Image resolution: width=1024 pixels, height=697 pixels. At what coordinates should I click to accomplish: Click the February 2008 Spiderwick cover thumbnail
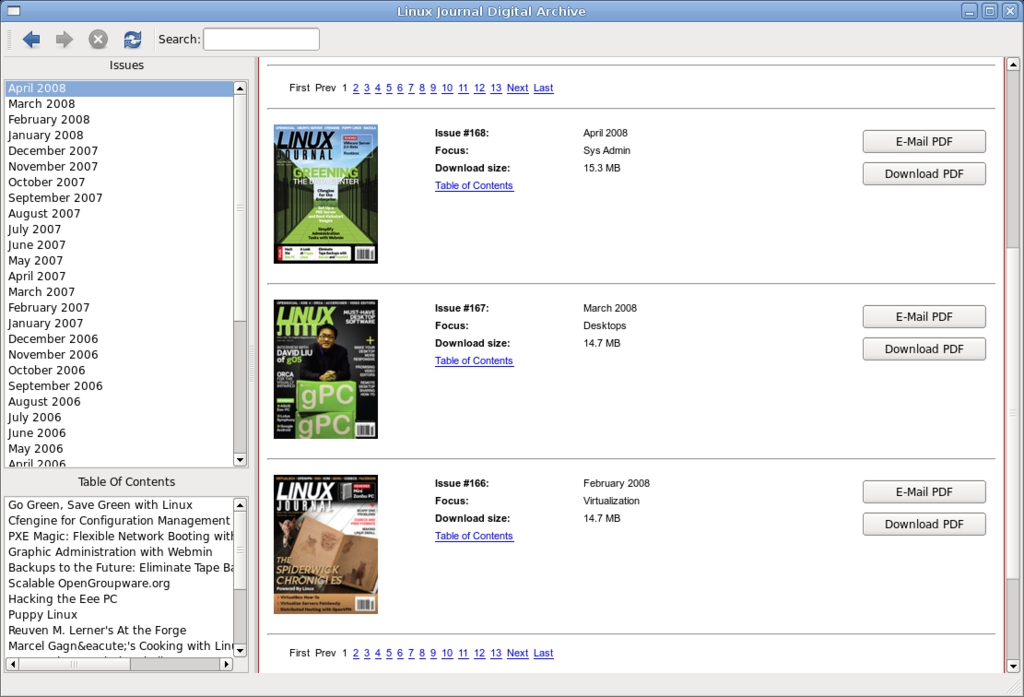coord(326,544)
